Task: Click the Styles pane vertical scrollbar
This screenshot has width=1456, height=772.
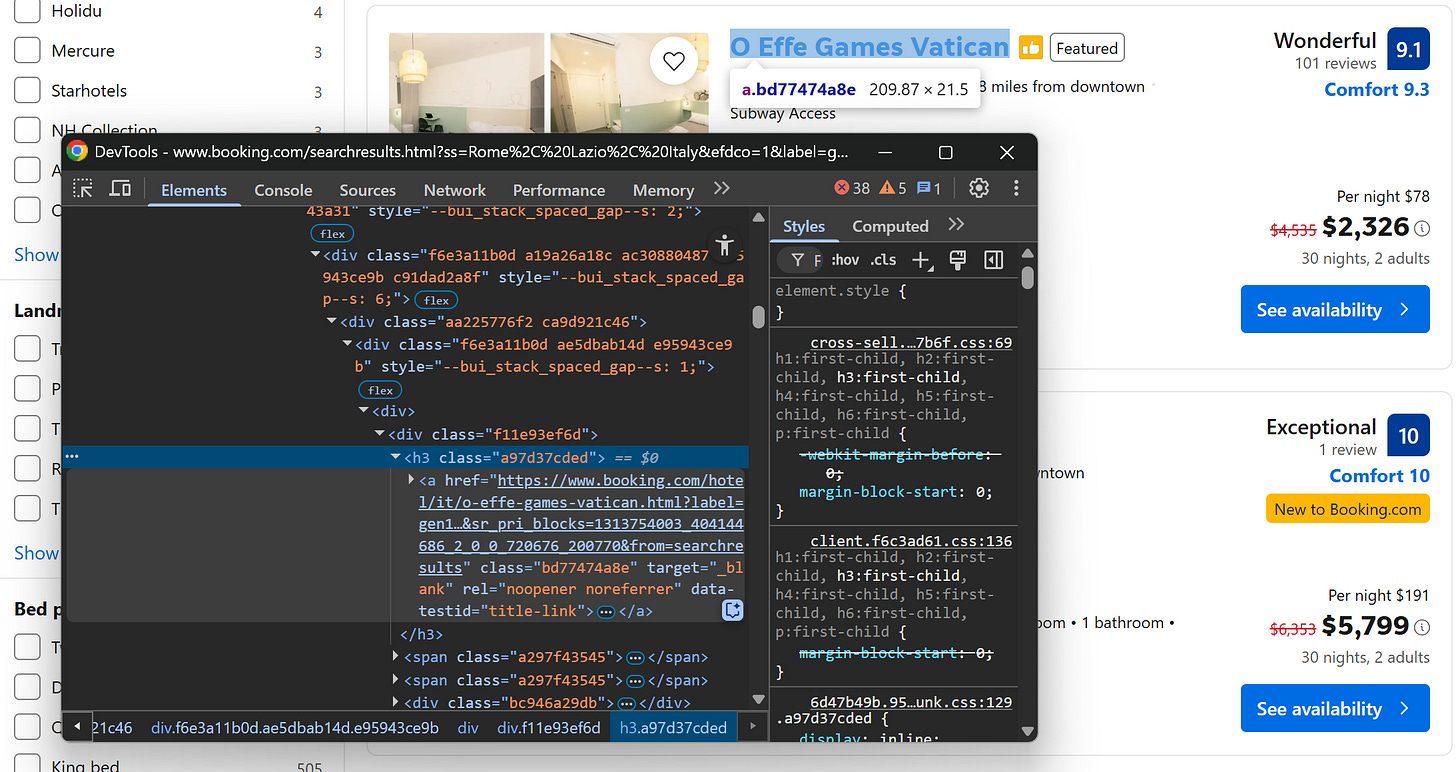Action: click(1027, 278)
